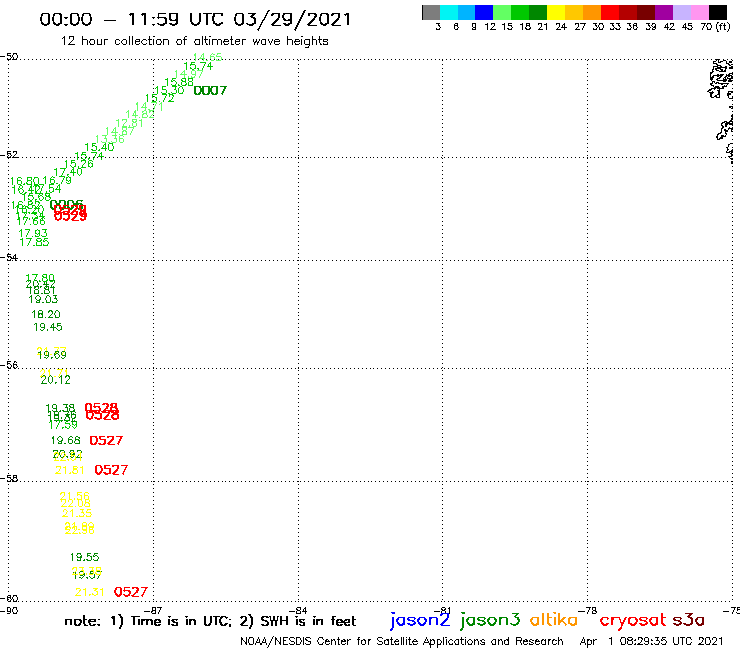Click the dark red 's3a' satellite label
The image size is (740, 650).
tap(689, 620)
